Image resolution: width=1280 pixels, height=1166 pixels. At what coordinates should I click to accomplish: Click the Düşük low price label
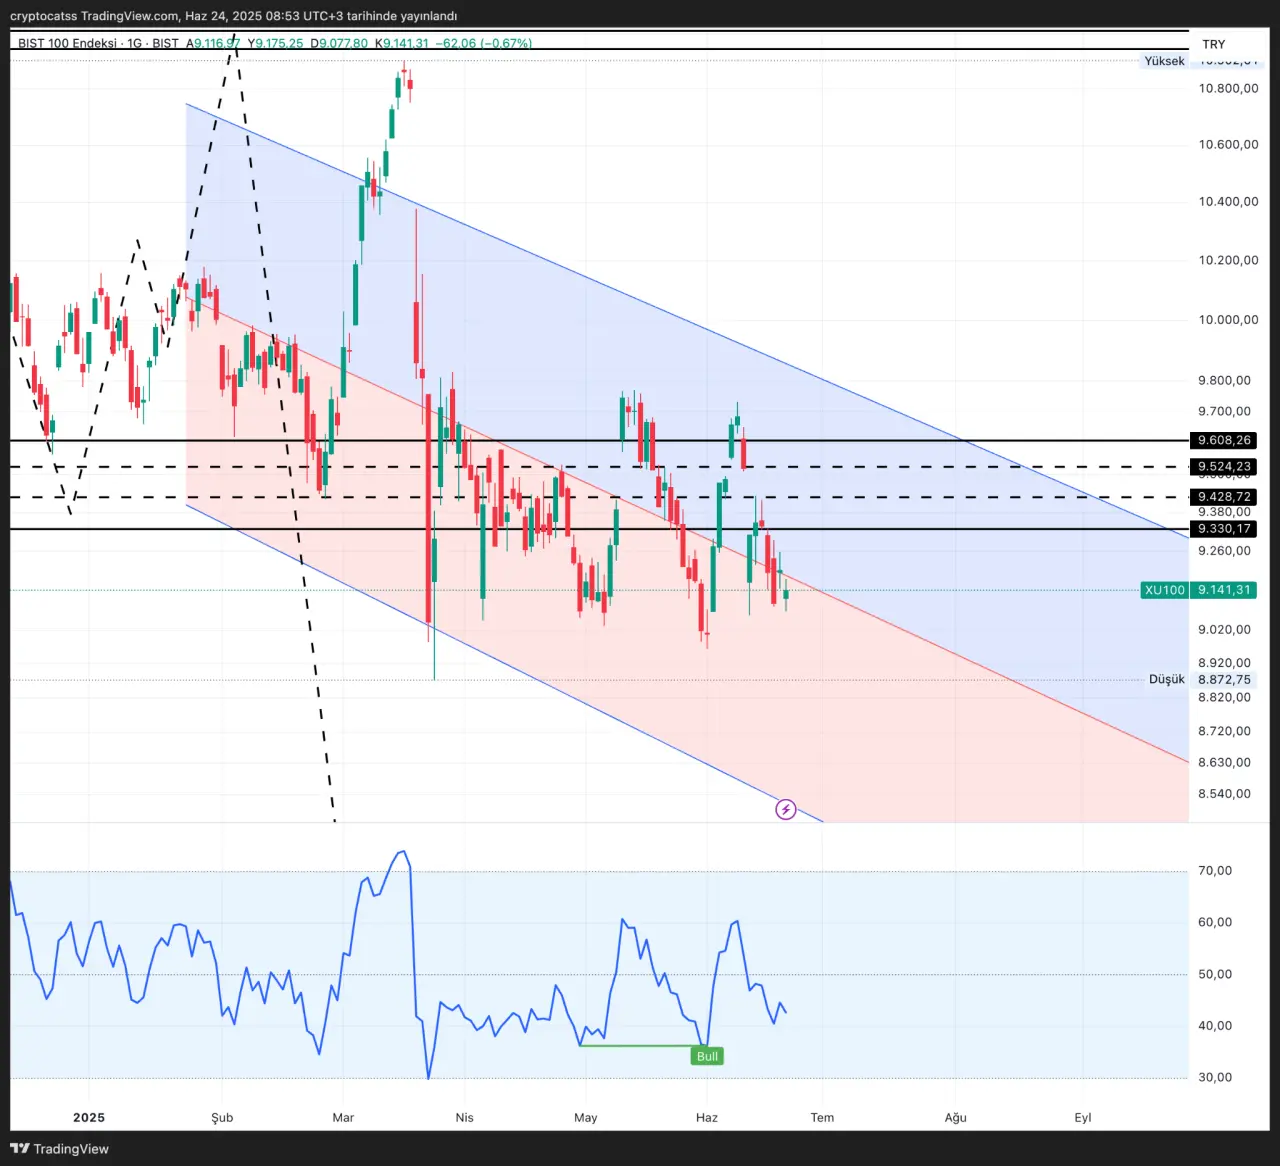[x=1166, y=679]
